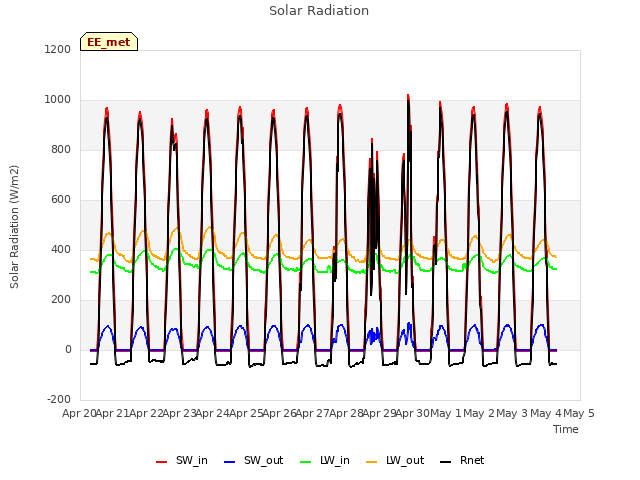Screen dimensions: 640x480
Task: Click the Solar Radiation (W/m2) y-axis label
Action: pos(14,227)
